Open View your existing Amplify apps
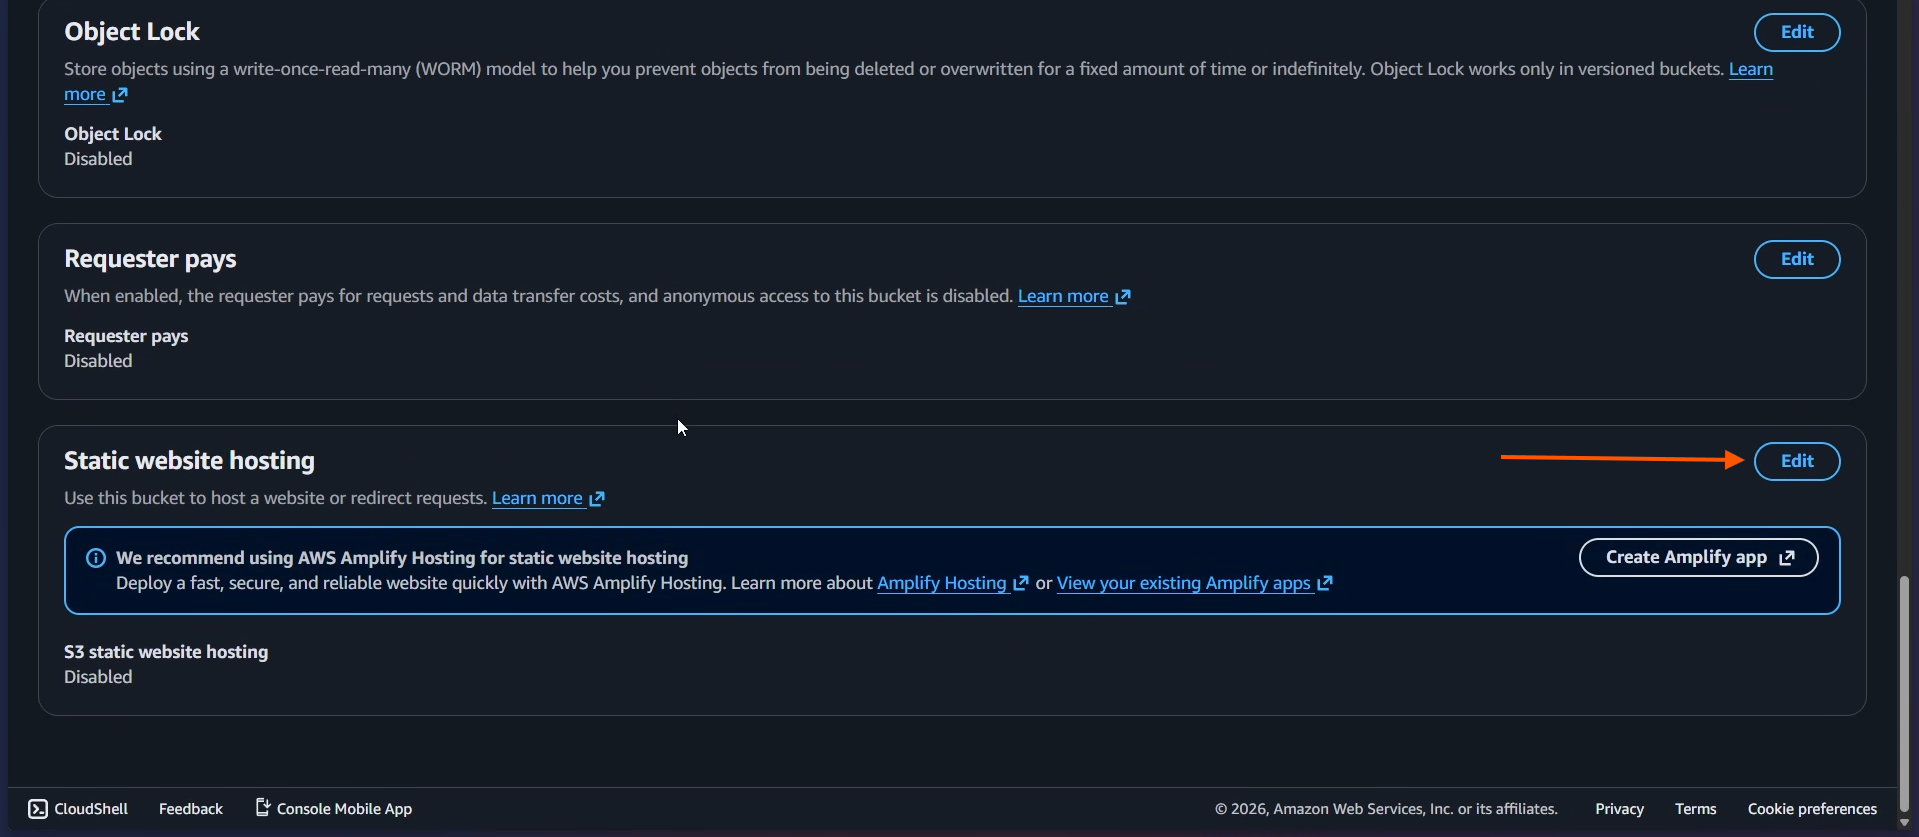This screenshot has height=837, width=1919. click(x=1183, y=583)
